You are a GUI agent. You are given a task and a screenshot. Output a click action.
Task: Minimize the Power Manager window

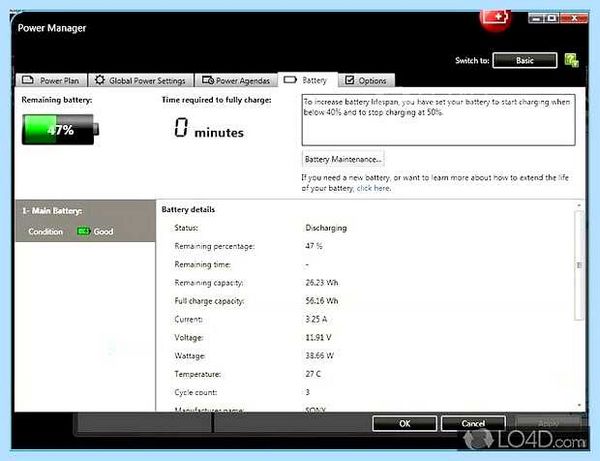536,18
